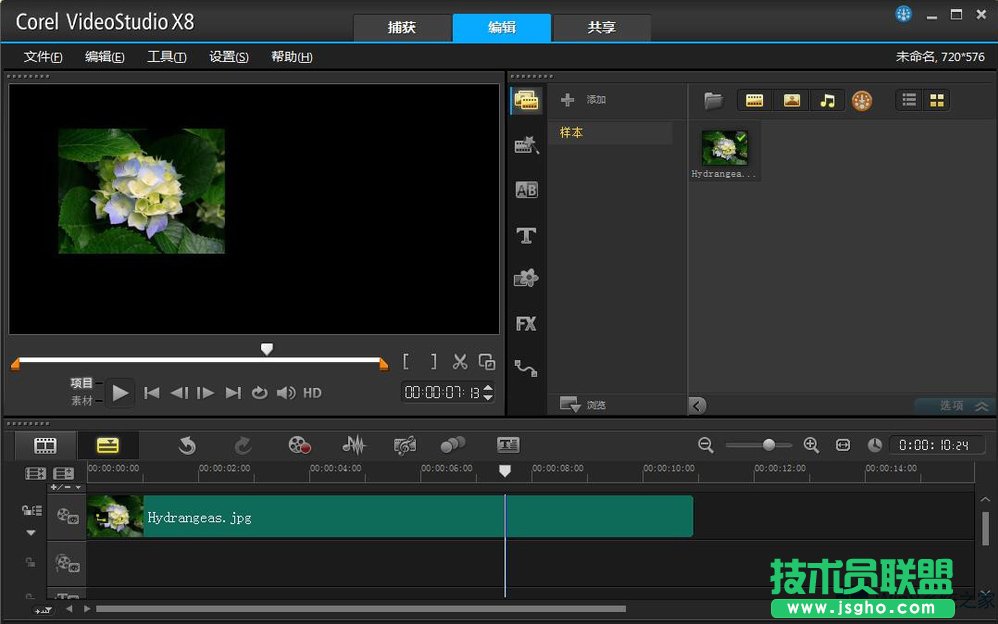The height and width of the screenshot is (624, 998).
Task: Click the scissors split clip icon
Action: [460, 362]
